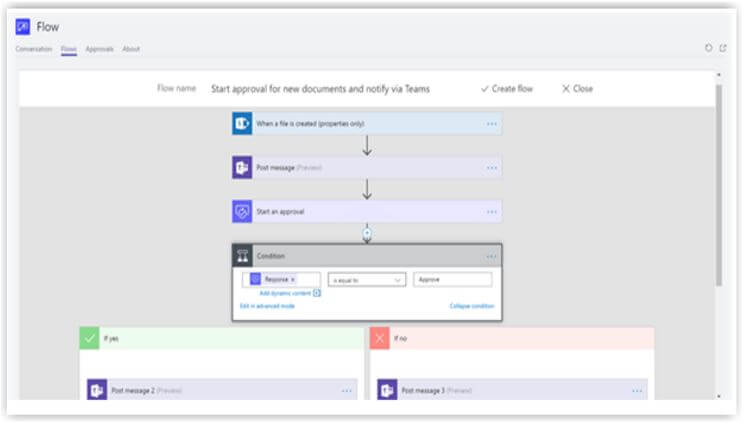Open options menu for Post message 2
The width and height of the screenshot is (752, 425).
(x=346, y=391)
